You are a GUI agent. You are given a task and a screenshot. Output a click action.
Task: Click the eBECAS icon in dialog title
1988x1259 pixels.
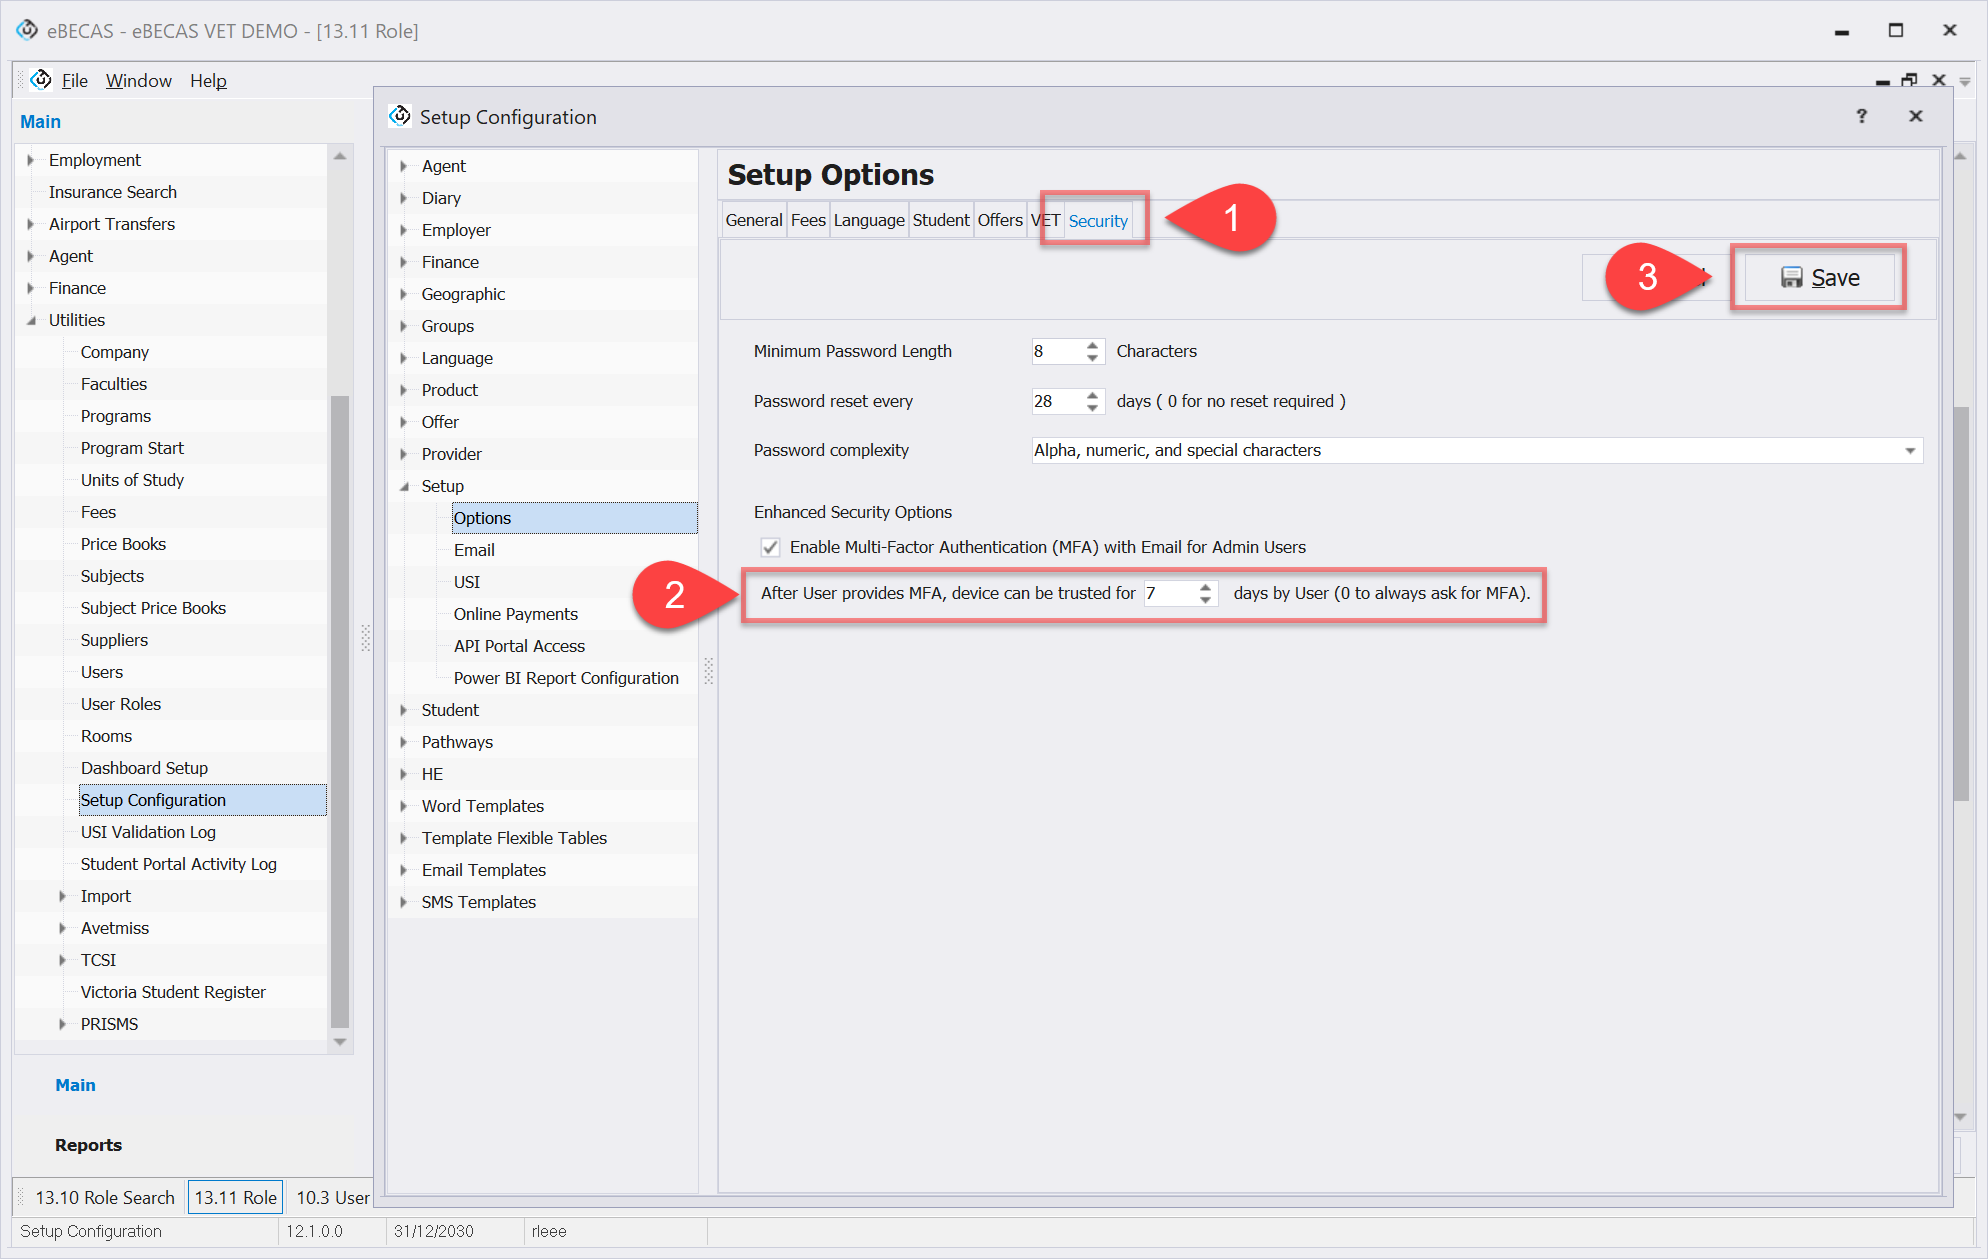400,116
